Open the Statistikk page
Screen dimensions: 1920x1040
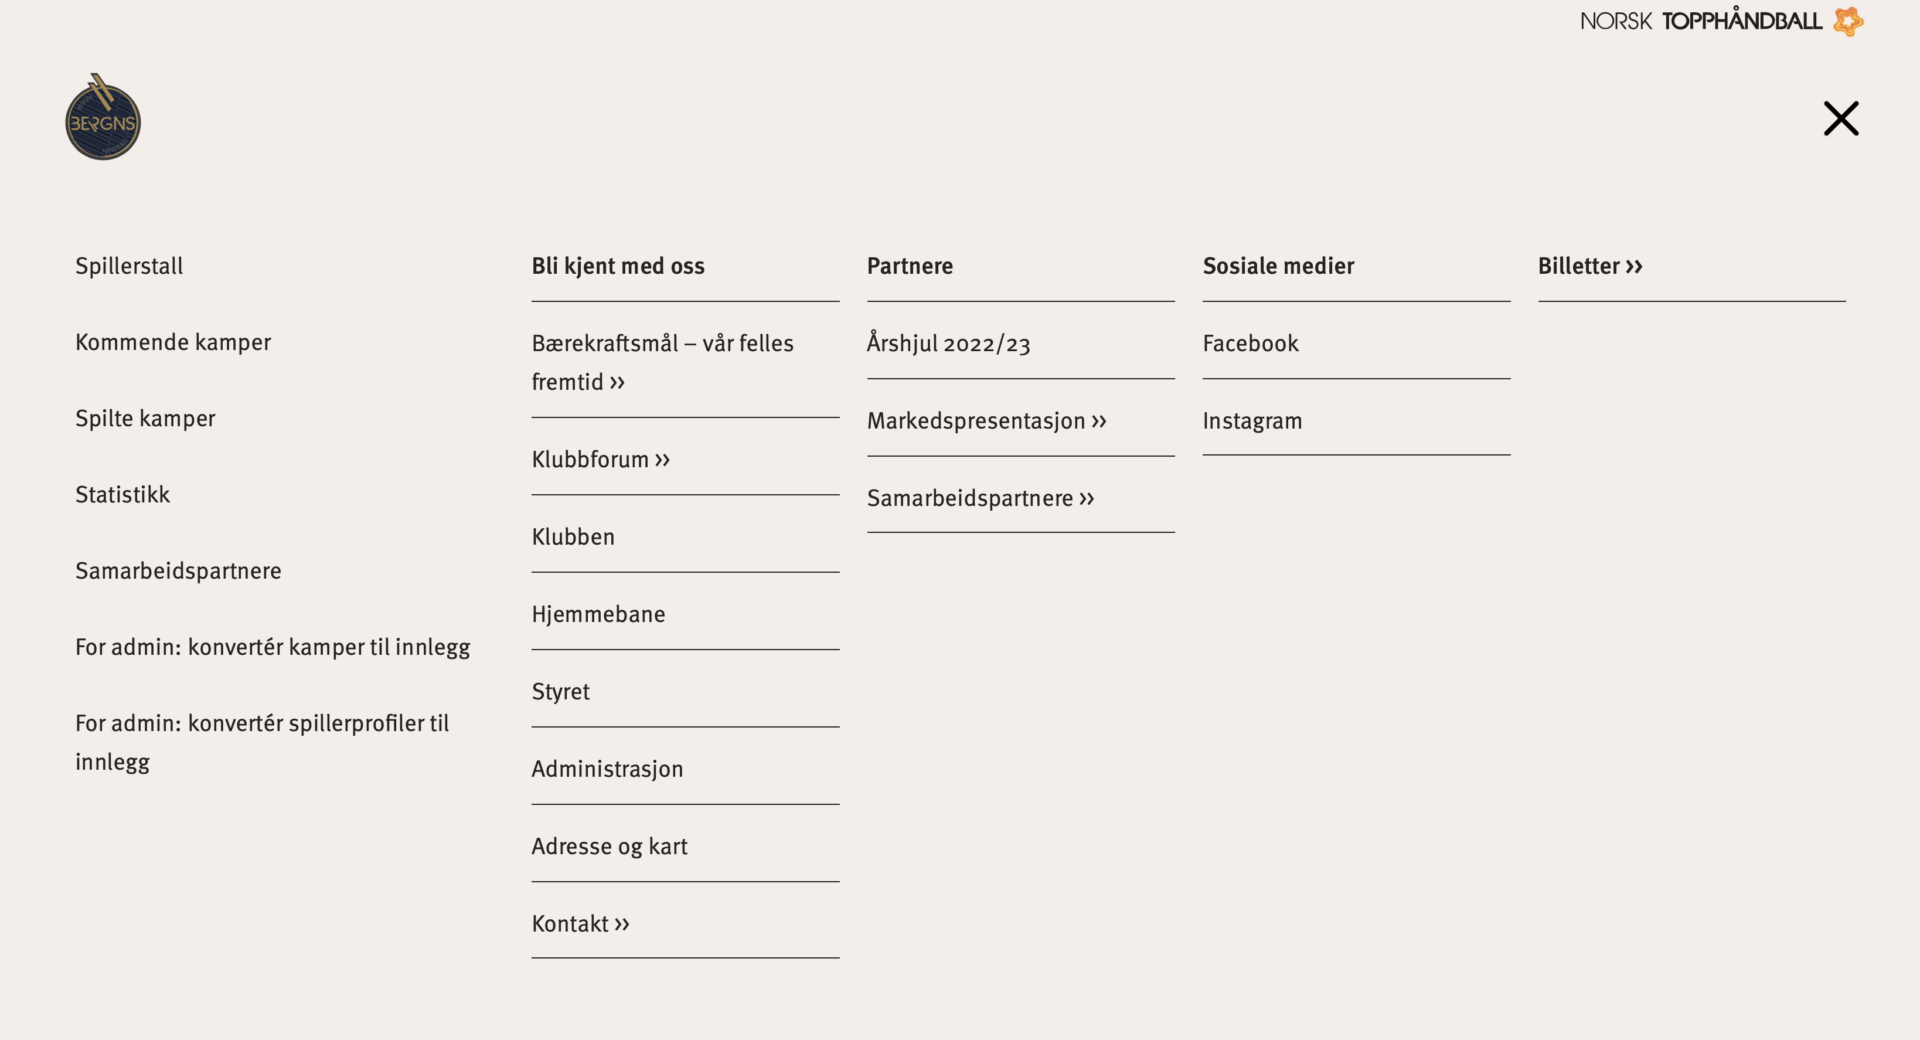pyautogui.click(x=122, y=494)
